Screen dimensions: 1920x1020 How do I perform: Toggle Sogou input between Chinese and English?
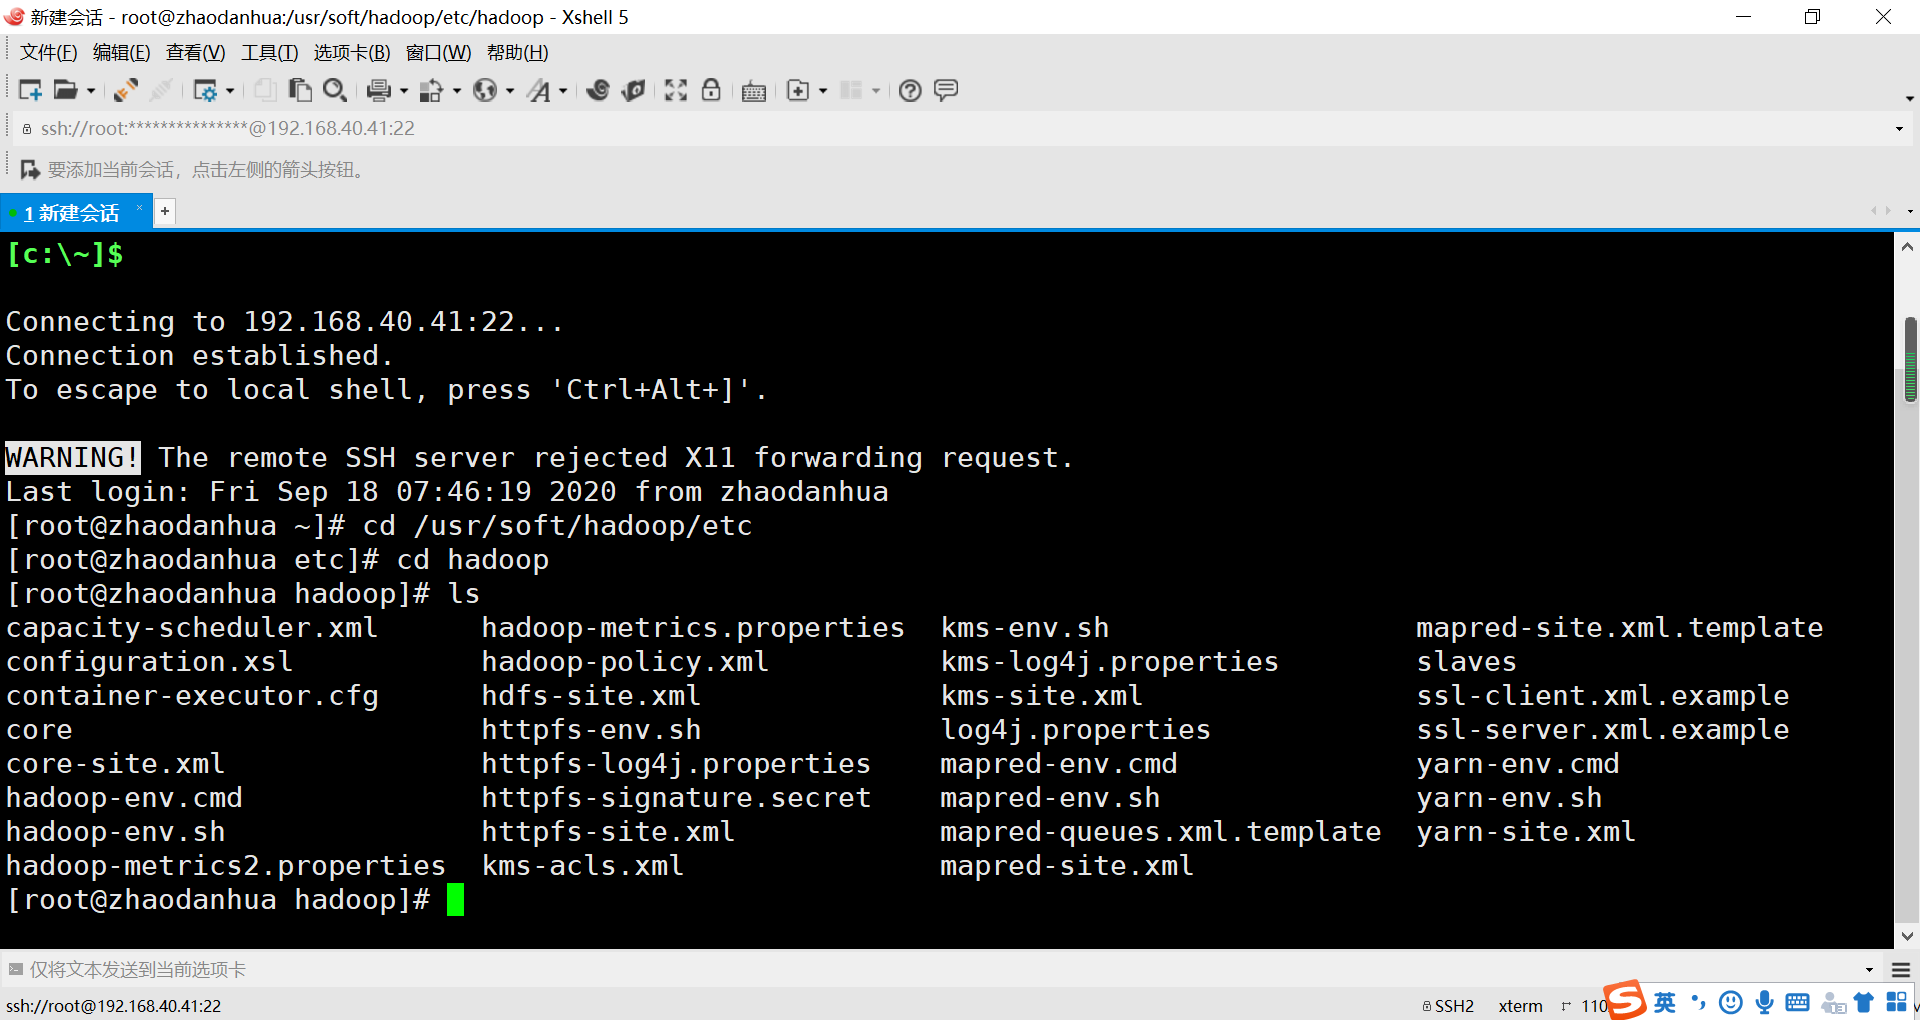pyautogui.click(x=1665, y=1003)
